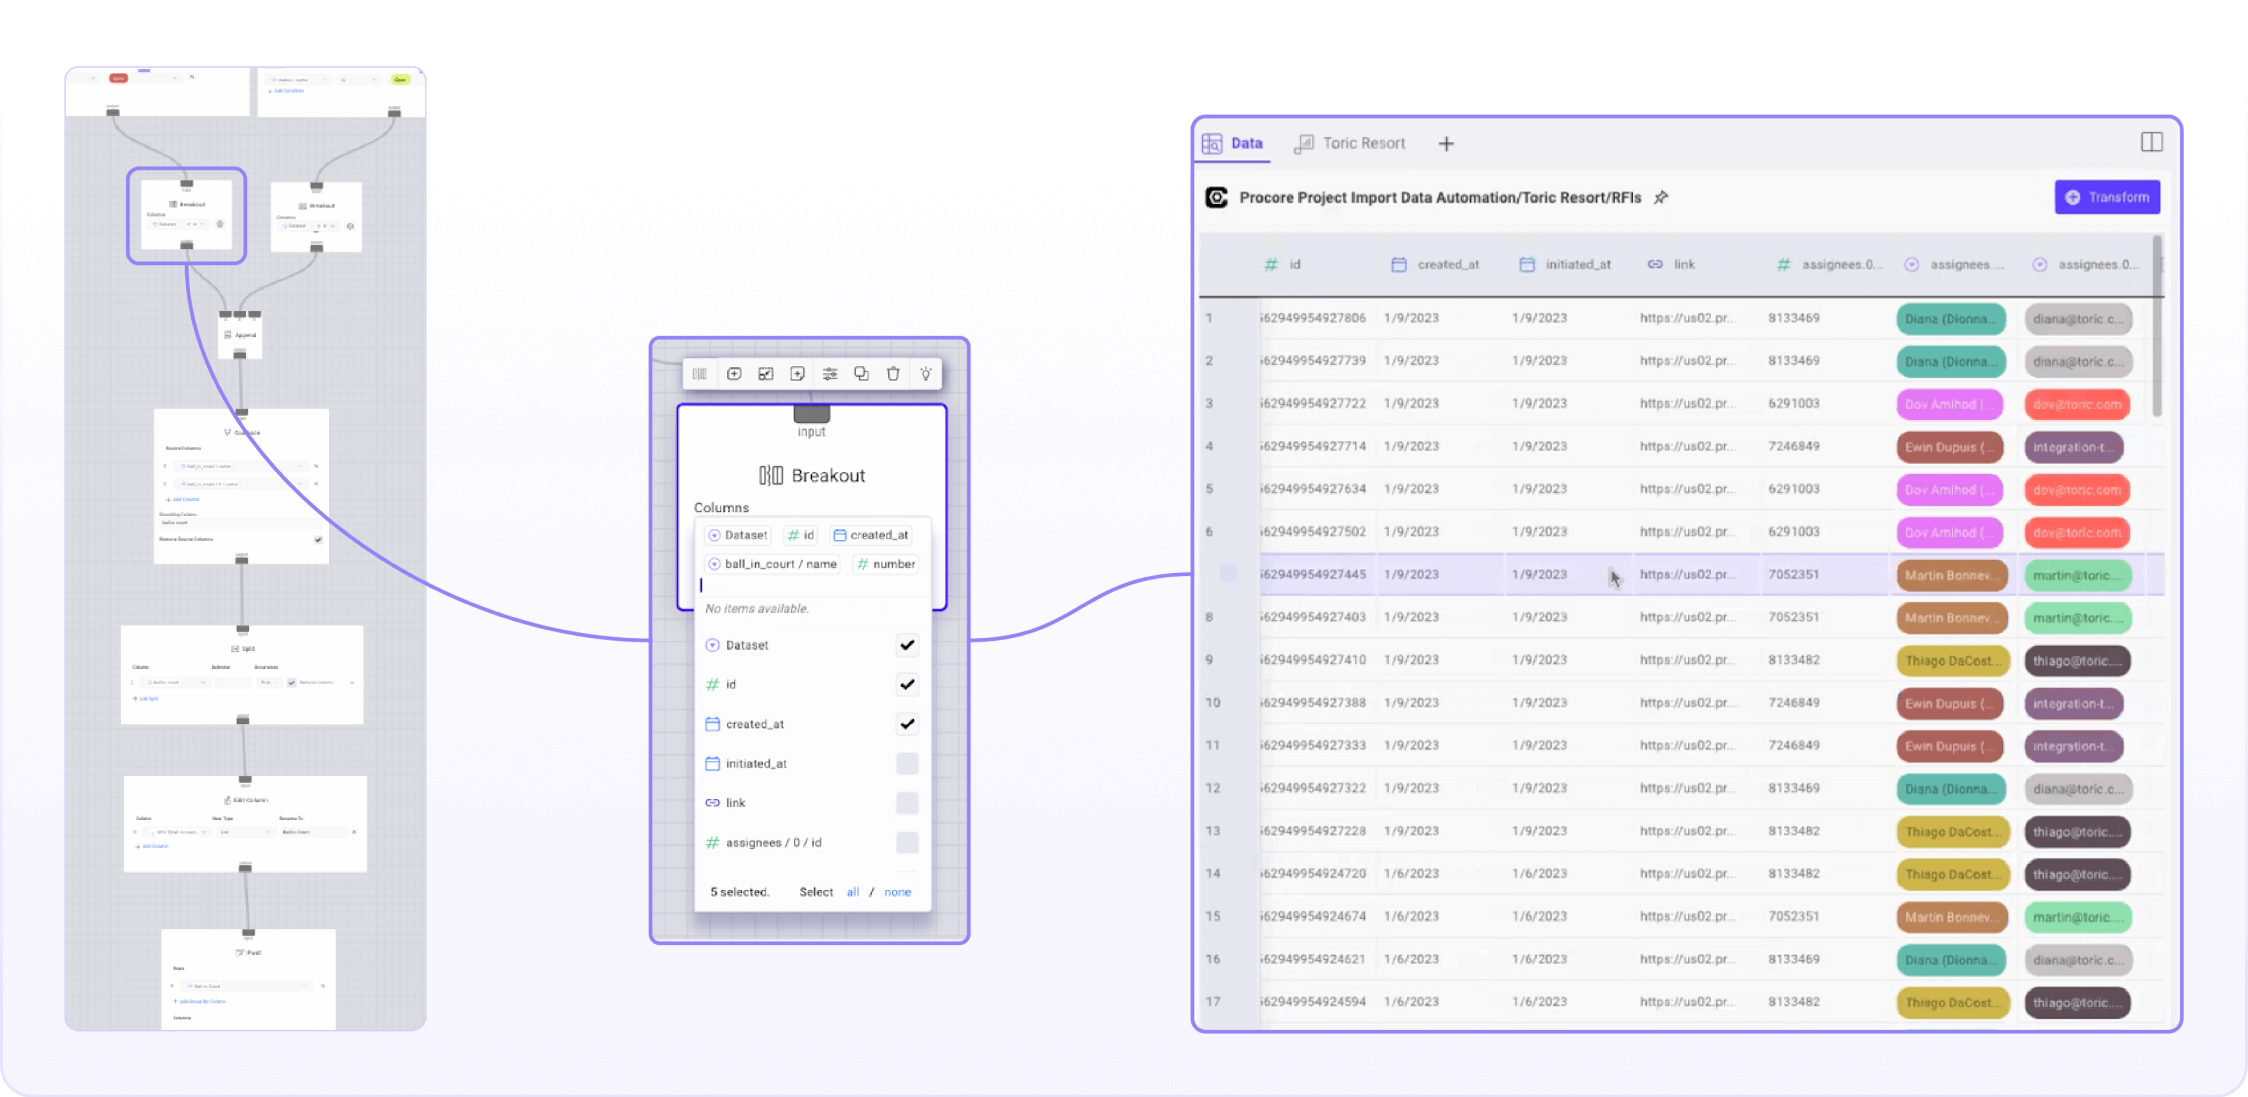Image resolution: width=2248 pixels, height=1097 pixels.
Task: Open the split view icon at top right
Action: (x=2152, y=142)
